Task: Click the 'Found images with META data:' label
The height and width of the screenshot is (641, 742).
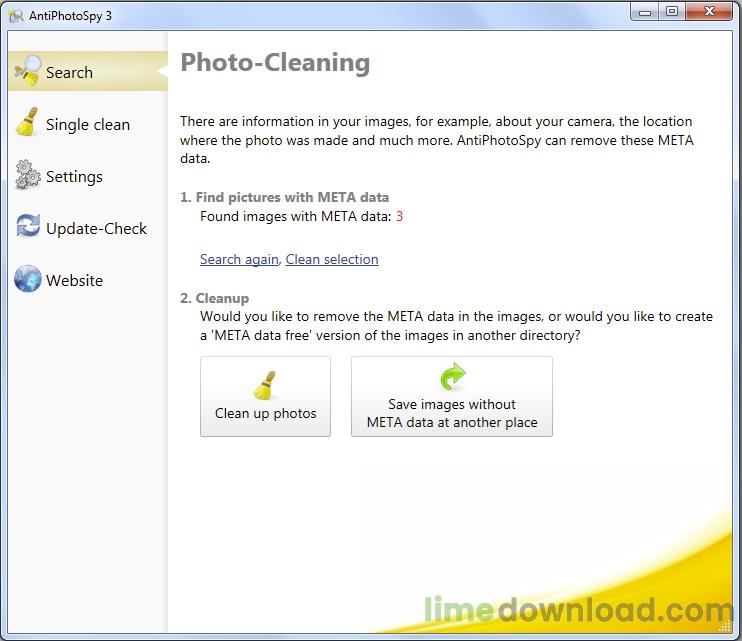Action: tap(296, 217)
